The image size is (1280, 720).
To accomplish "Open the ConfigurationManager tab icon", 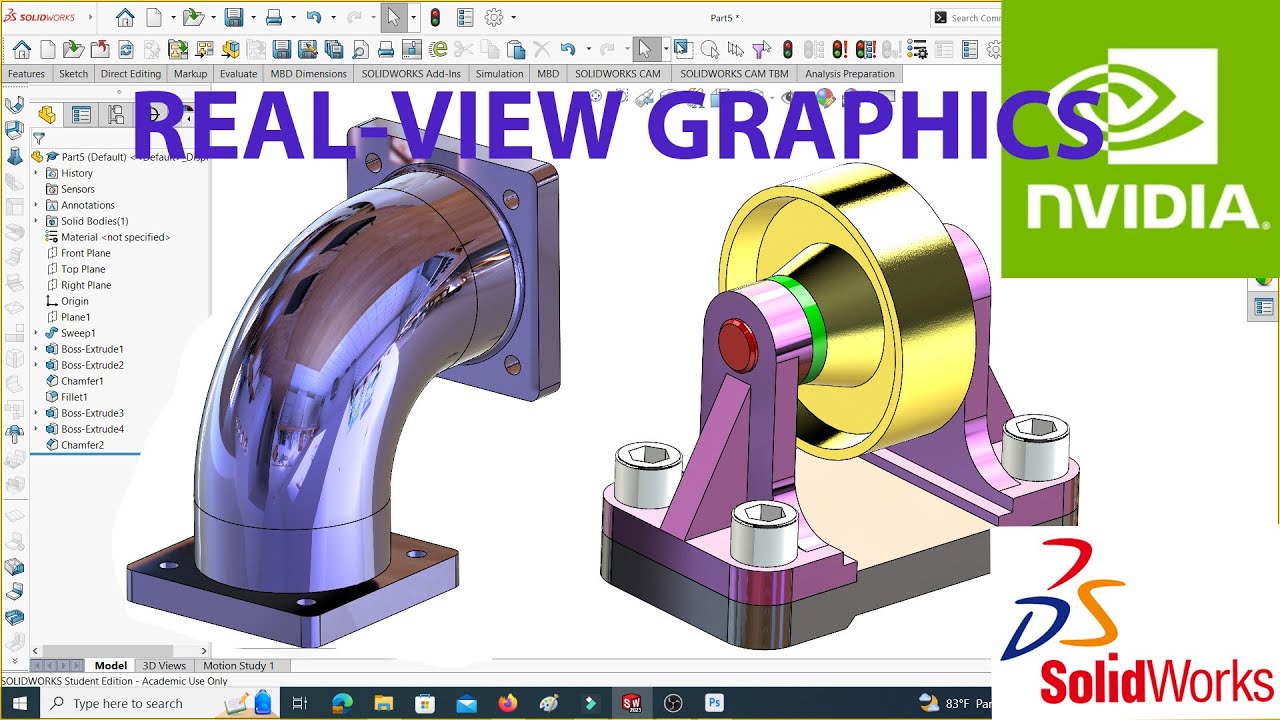I will 116,115.
